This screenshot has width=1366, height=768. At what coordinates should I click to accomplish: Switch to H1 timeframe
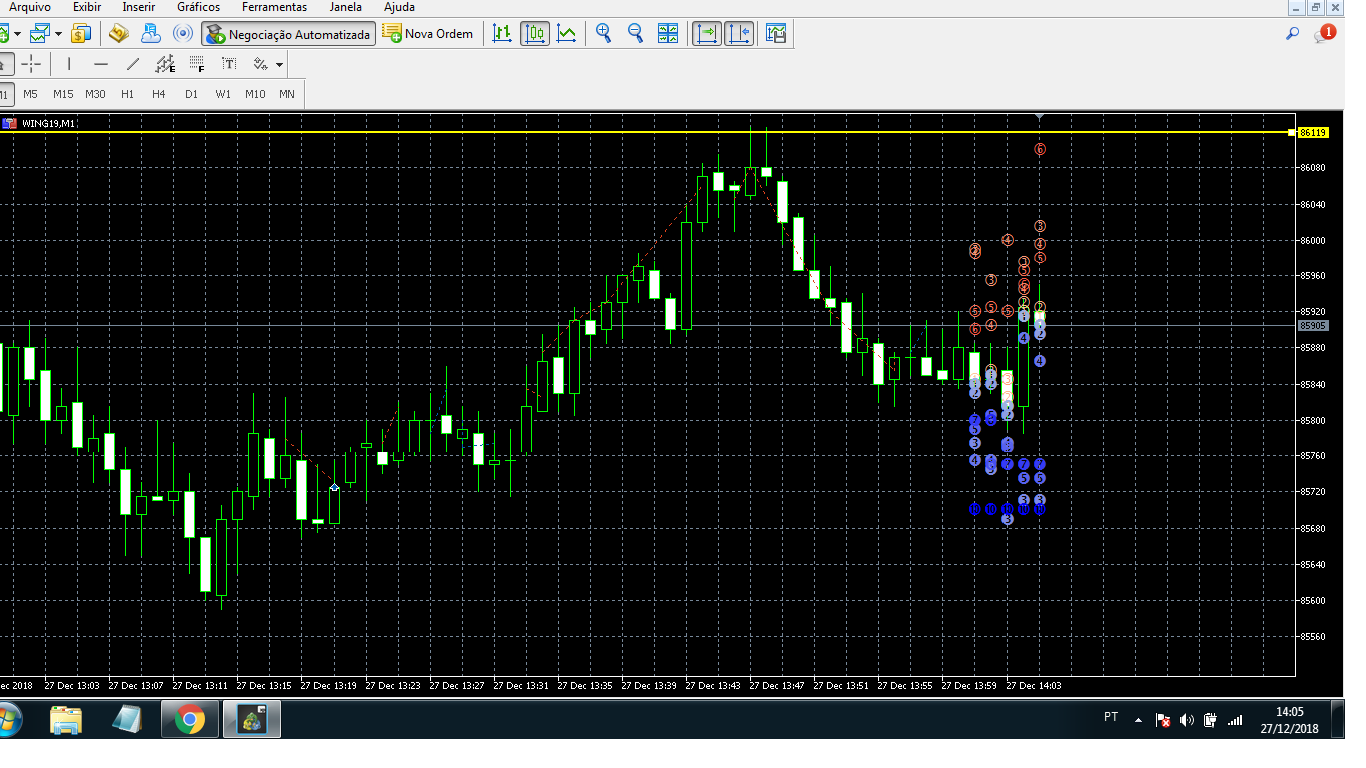[127, 94]
